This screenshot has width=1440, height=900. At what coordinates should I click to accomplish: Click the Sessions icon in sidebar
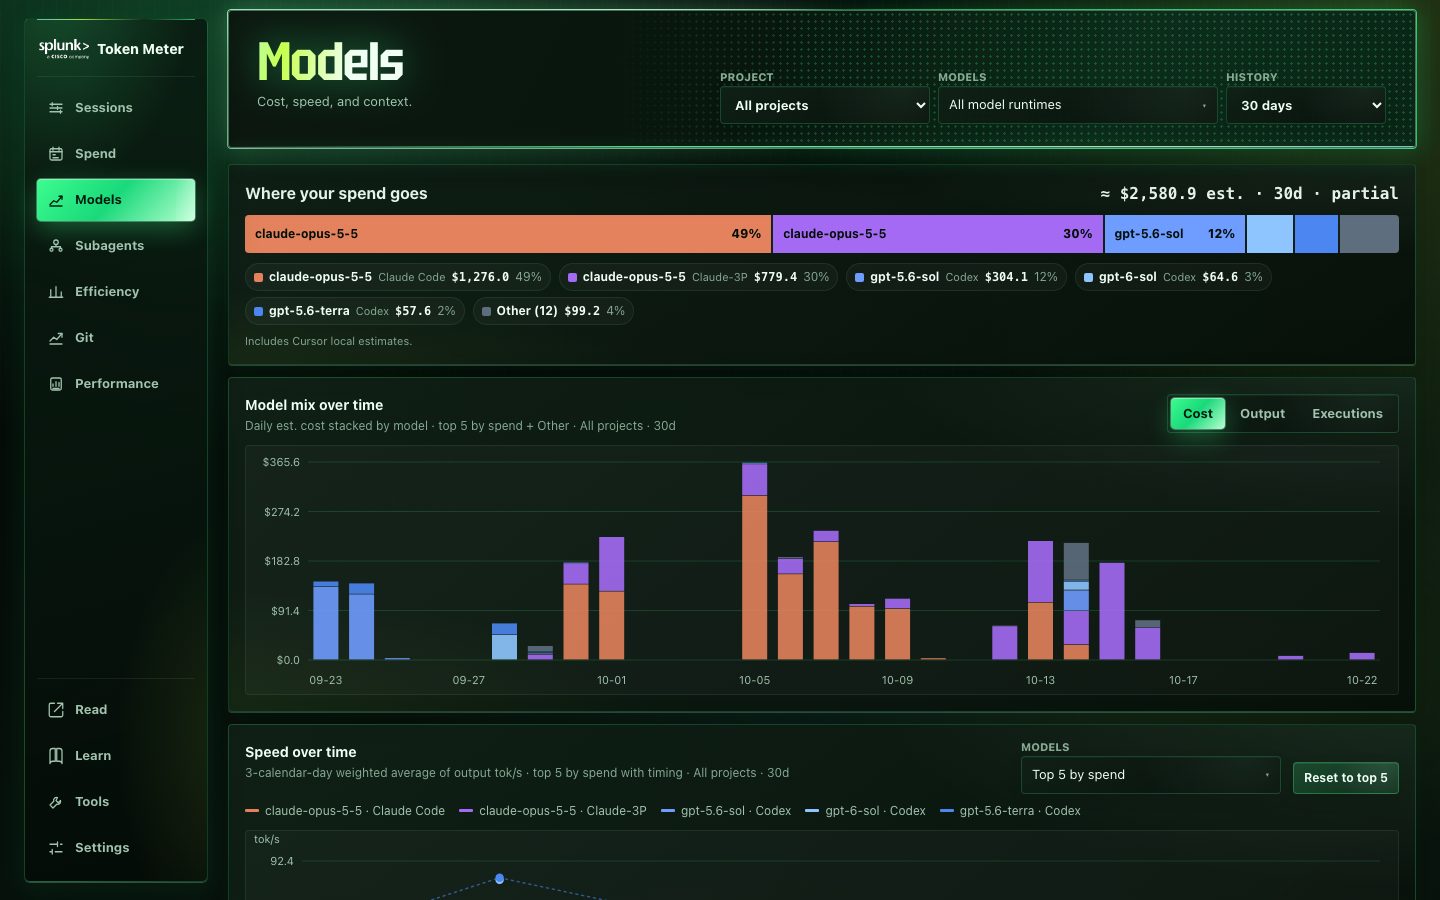(56, 108)
